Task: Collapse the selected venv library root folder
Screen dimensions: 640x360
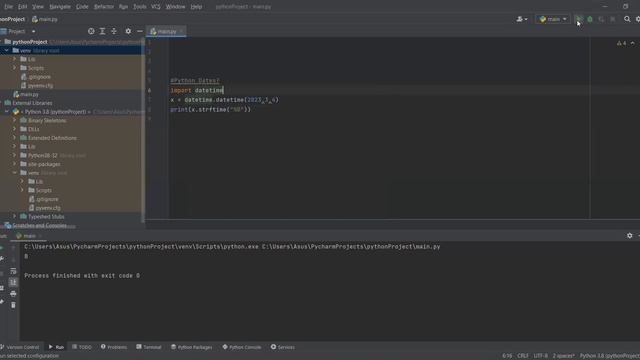Action: (x=7, y=51)
